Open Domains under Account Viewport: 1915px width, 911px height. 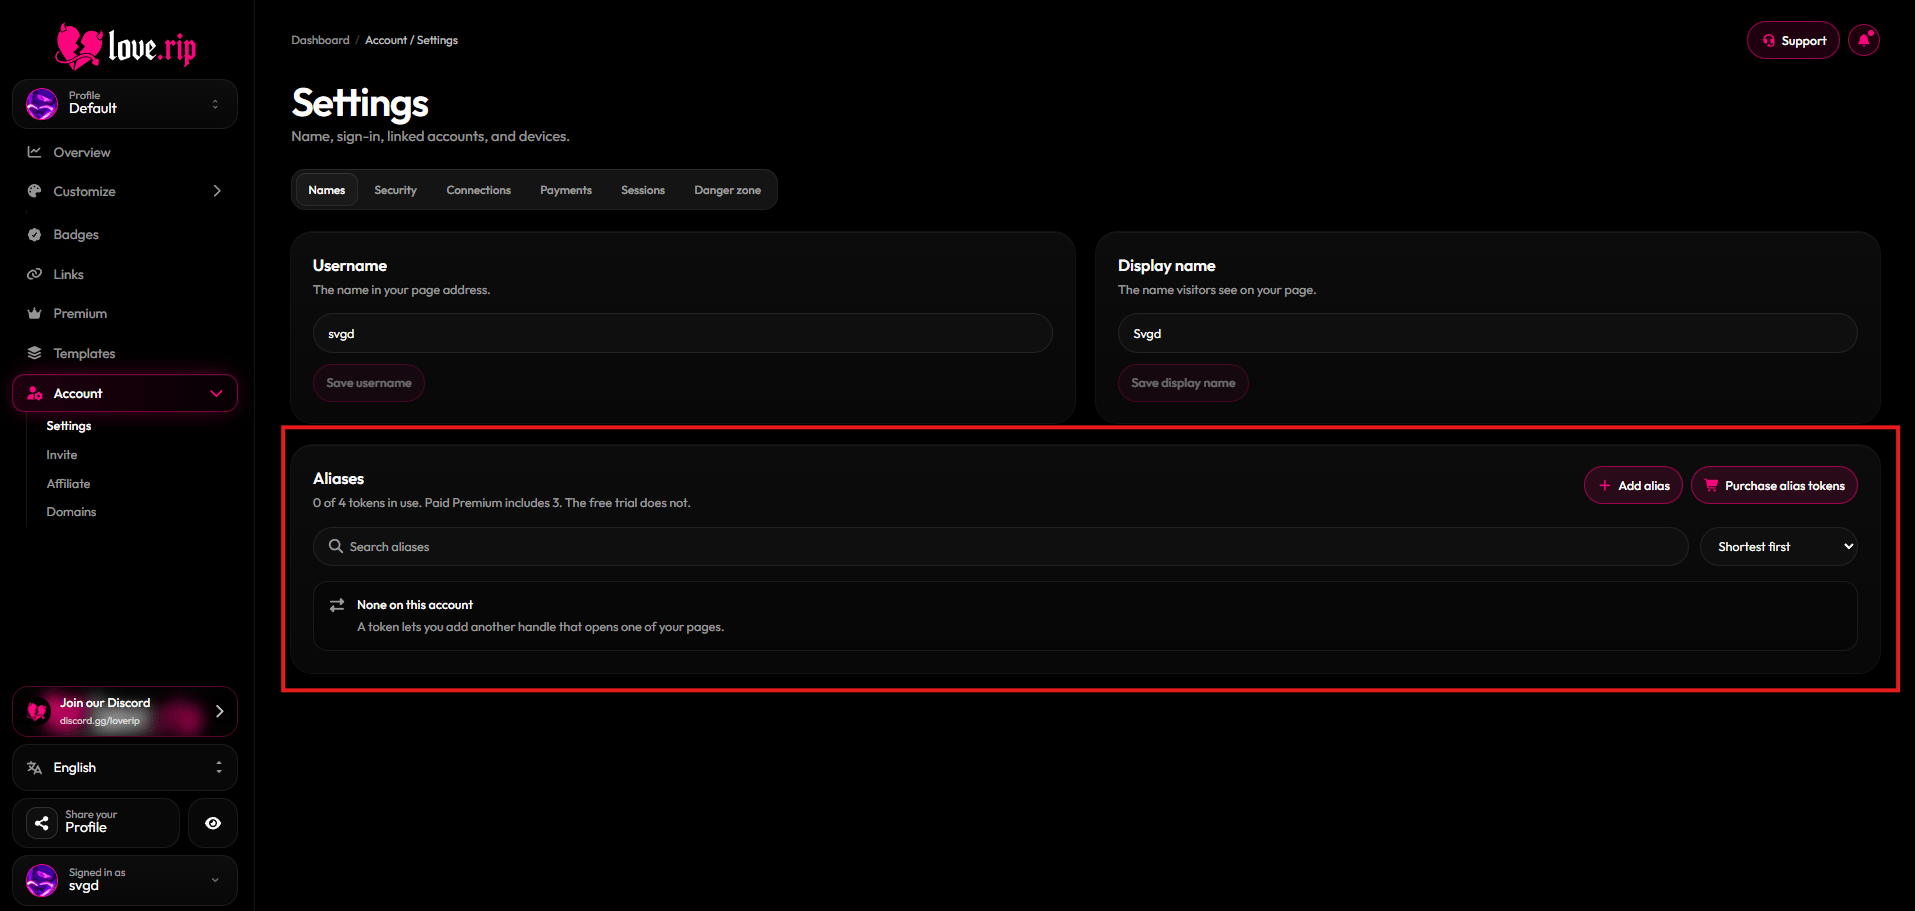[x=71, y=511]
